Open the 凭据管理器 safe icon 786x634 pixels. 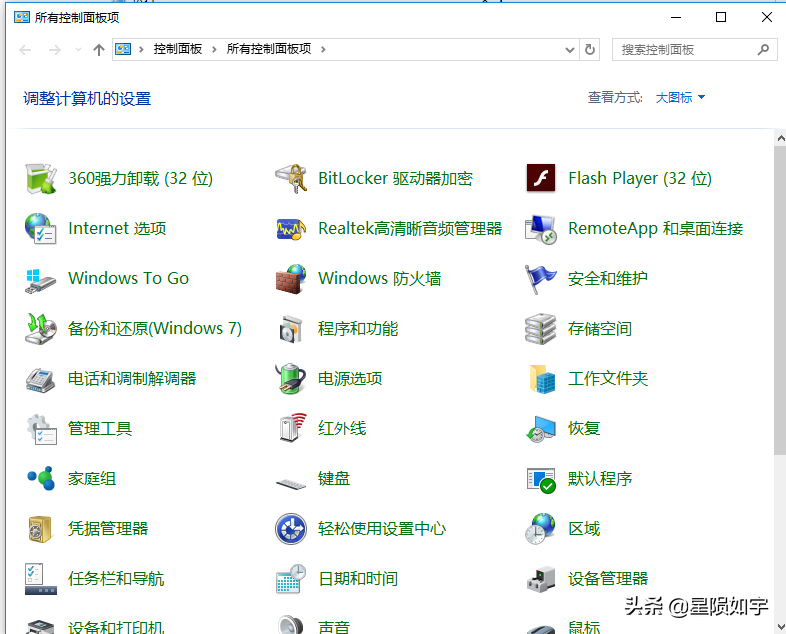(41, 529)
